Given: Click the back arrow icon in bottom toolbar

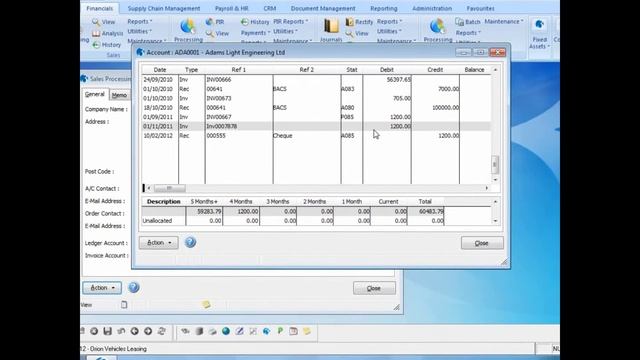Looking at the screenshot, I should [x=134, y=331].
